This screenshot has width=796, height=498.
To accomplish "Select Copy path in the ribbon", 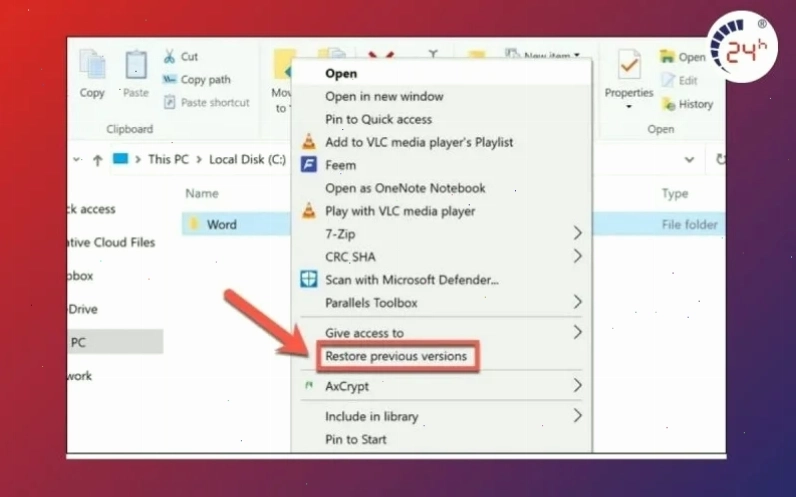I will (x=196, y=80).
